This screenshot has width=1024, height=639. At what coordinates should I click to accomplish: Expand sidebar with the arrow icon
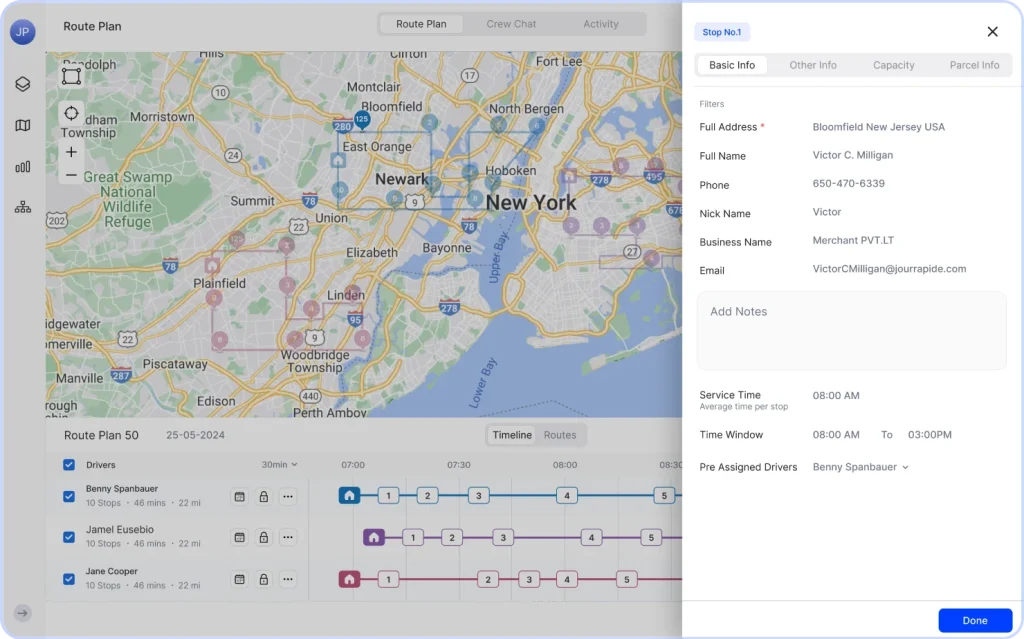coord(23,613)
